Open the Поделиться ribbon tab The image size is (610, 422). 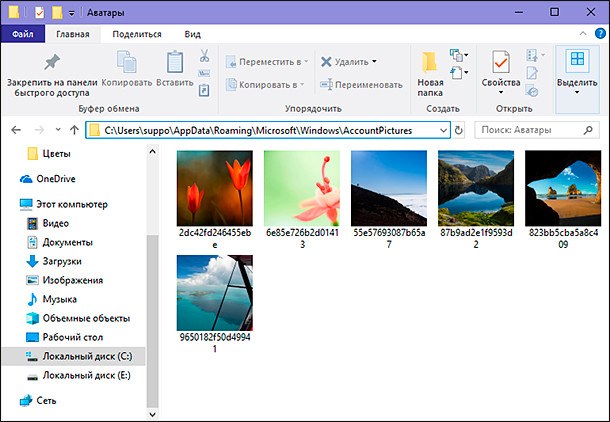(137, 34)
